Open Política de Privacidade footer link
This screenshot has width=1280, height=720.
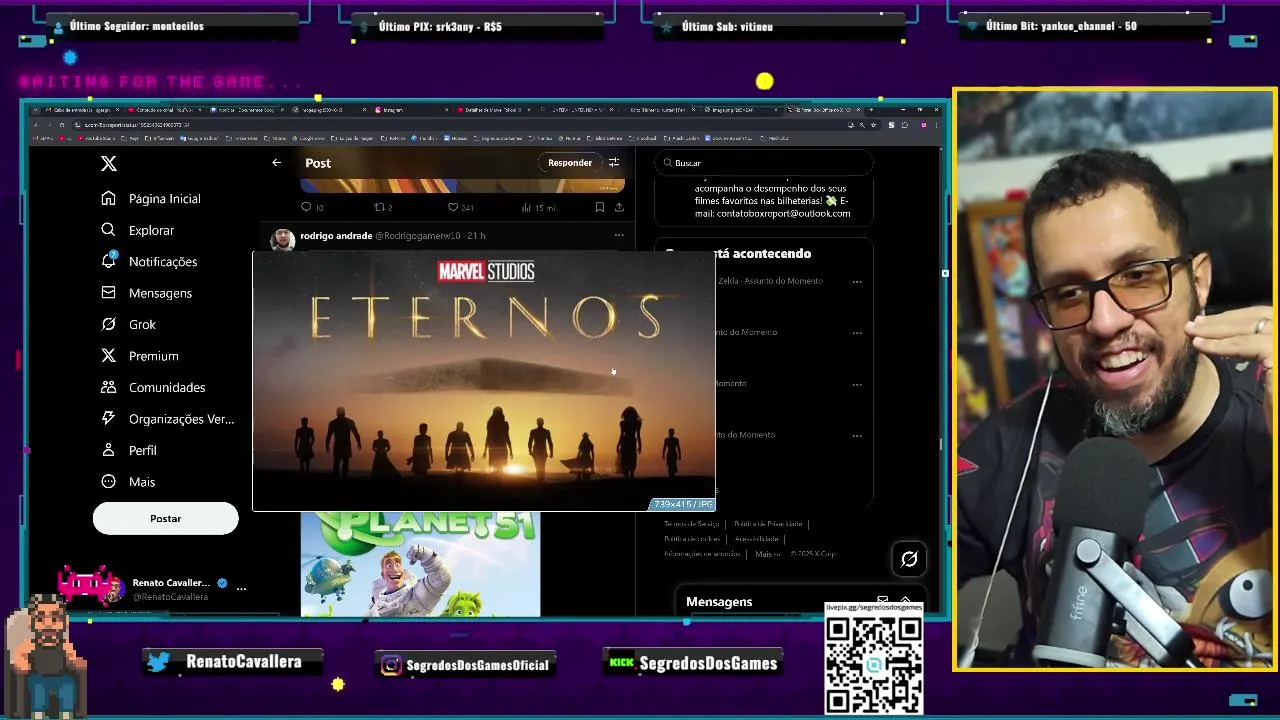(x=768, y=524)
